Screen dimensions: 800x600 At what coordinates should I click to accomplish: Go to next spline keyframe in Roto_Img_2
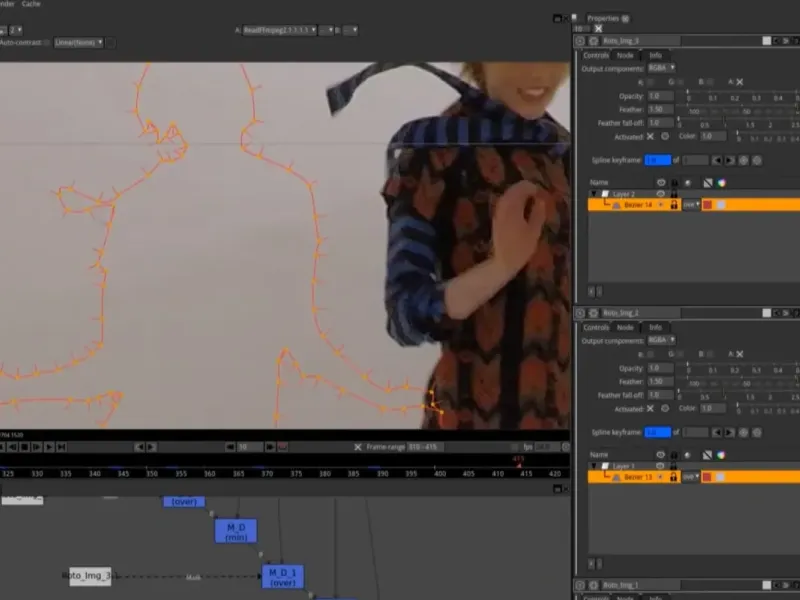pos(730,433)
